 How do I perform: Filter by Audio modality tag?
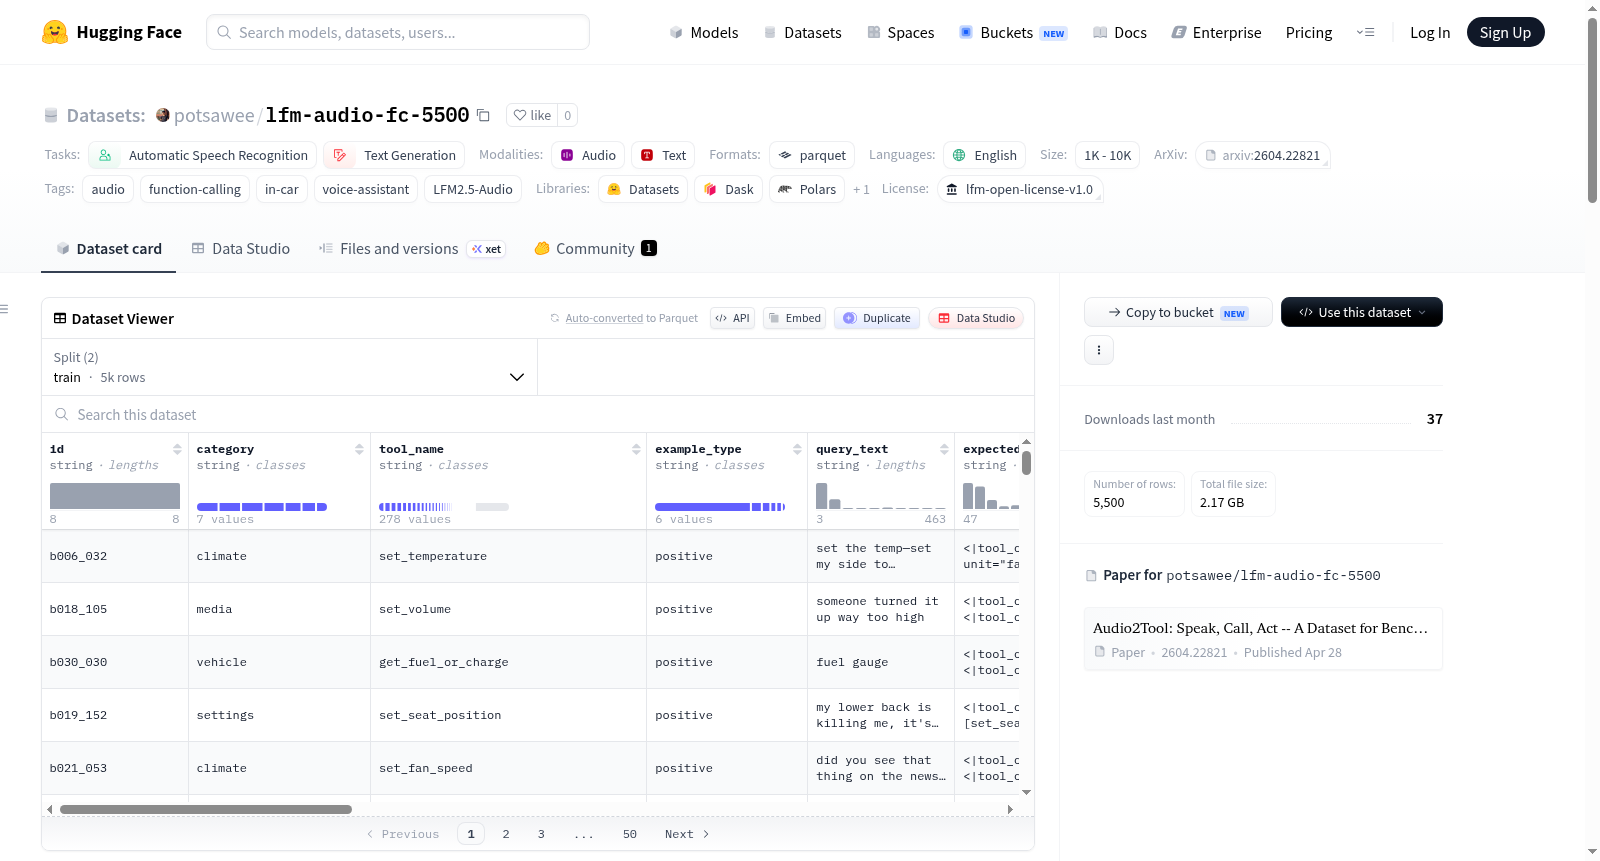tap(588, 155)
